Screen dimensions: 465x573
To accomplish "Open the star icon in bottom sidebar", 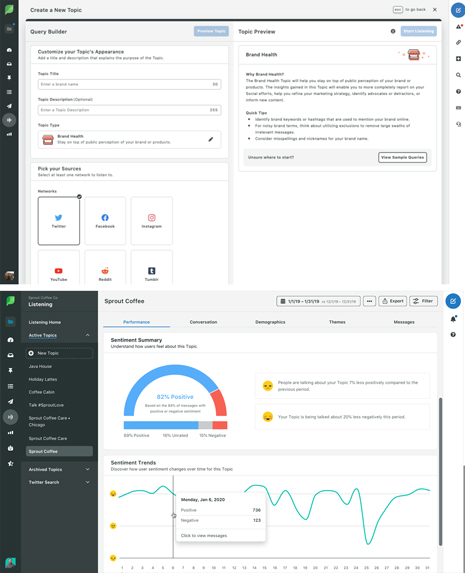I will 10,463.
